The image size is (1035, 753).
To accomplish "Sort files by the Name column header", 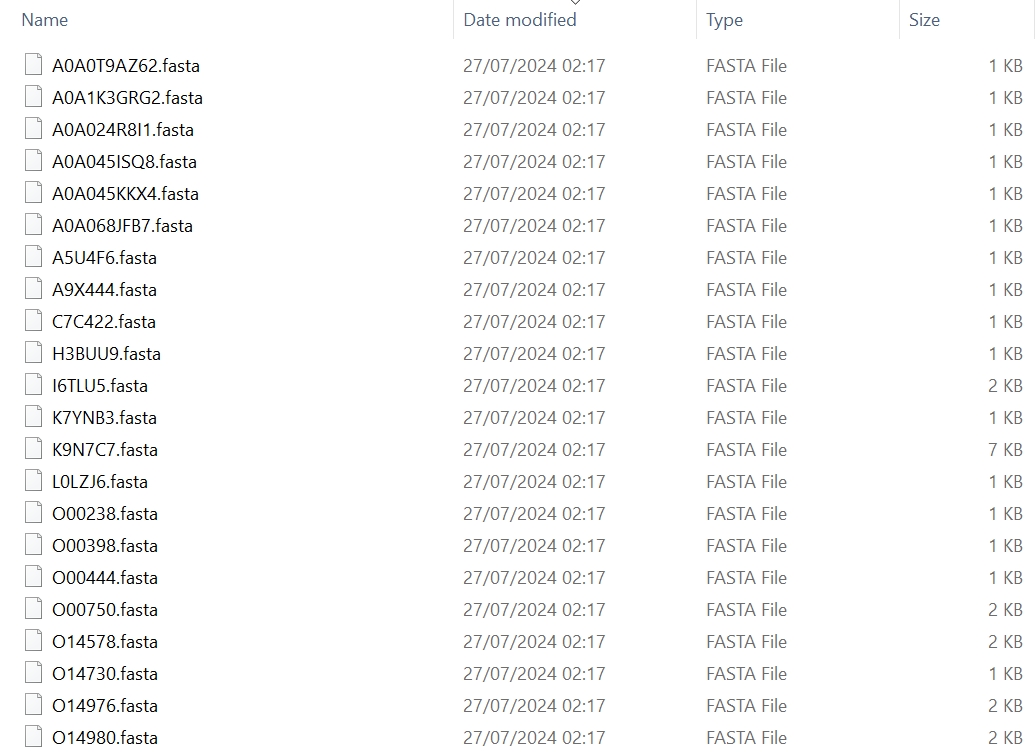I will click(x=44, y=20).
